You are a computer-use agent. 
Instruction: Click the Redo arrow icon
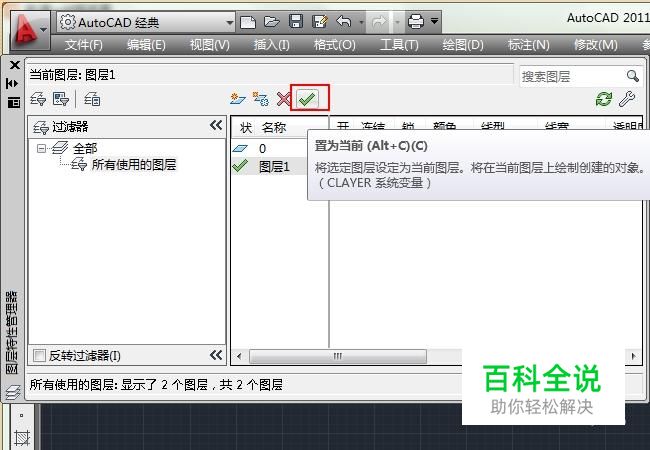(378, 22)
